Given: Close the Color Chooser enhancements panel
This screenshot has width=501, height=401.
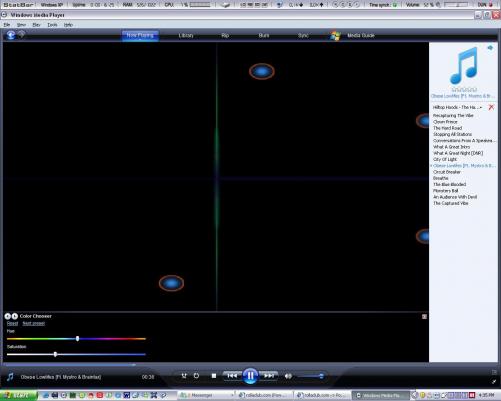Looking at the screenshot, I should 424,316.
